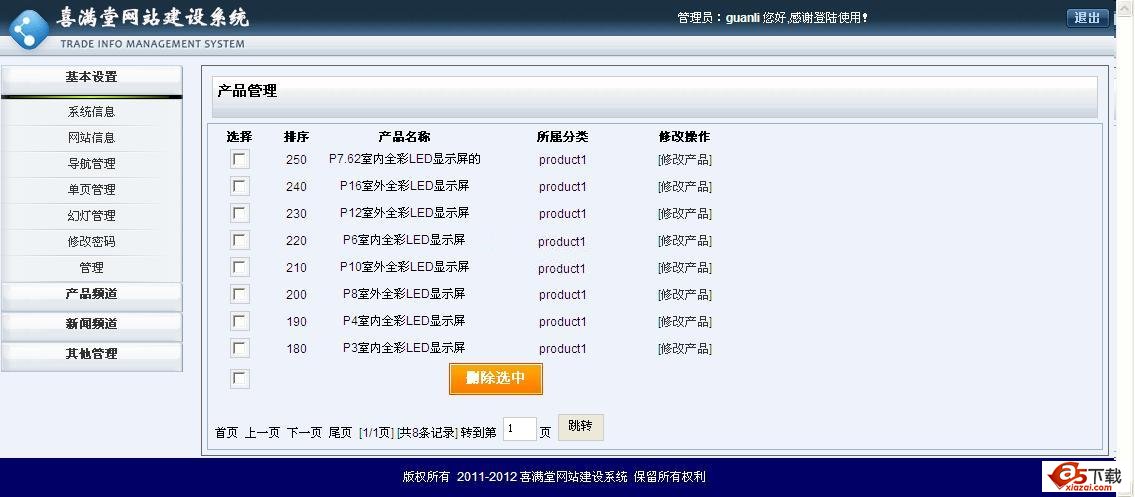Click the sort value 250
The width and height of the screenshot is (1135, 497).
(296, 160)
